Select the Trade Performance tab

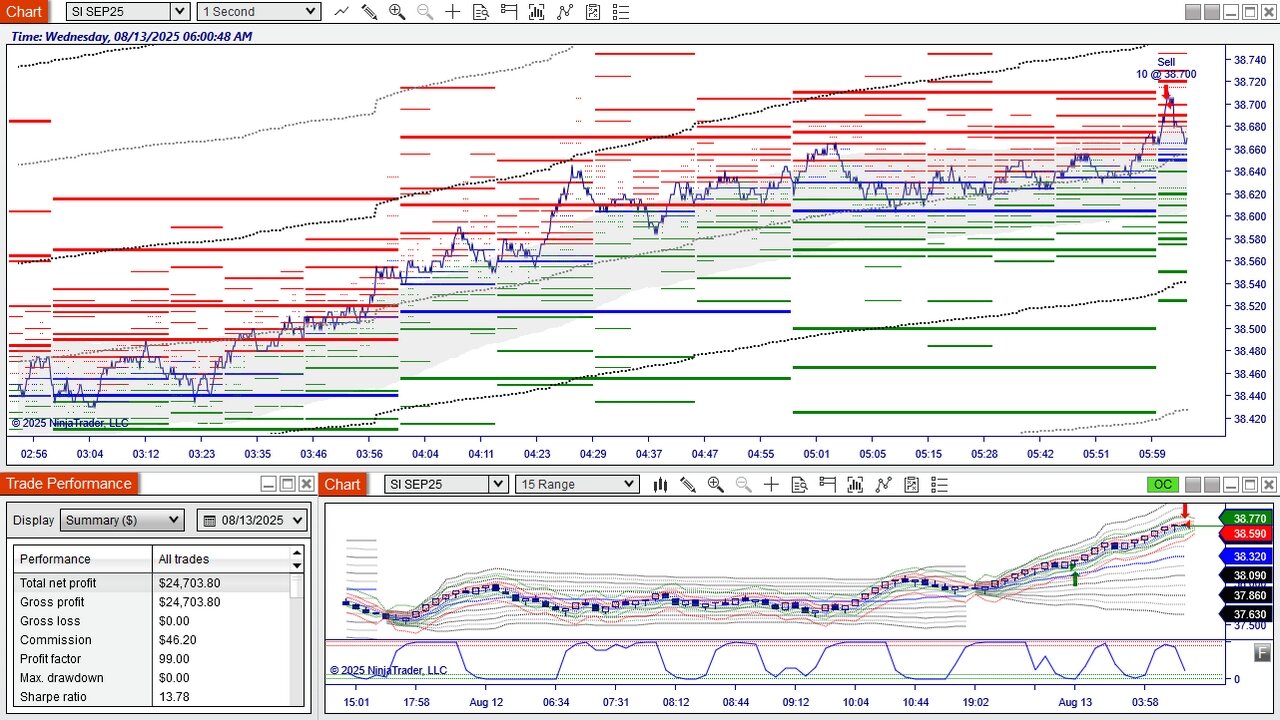69,484
